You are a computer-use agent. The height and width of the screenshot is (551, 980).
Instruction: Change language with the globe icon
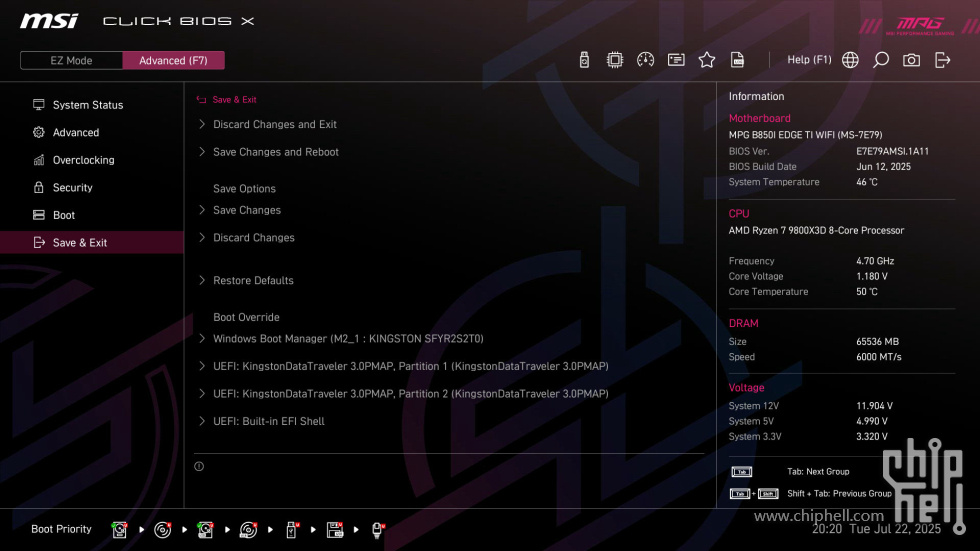[850, 60]
